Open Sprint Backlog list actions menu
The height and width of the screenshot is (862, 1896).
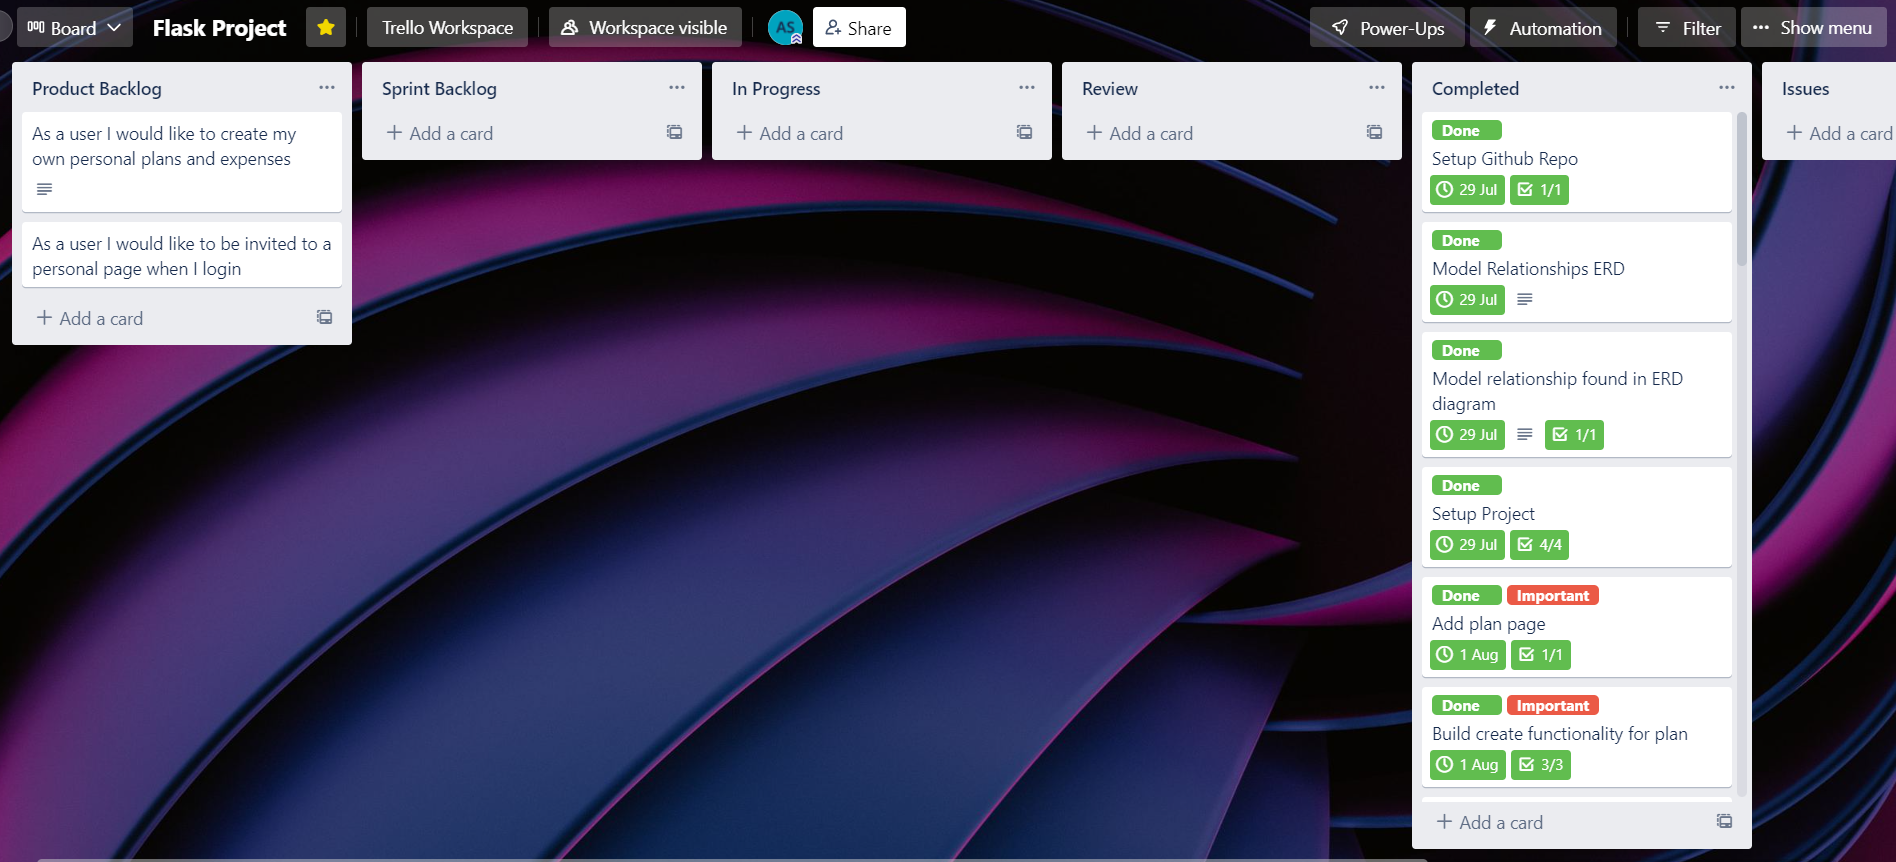pyautogui.click(x=677, y=88)
